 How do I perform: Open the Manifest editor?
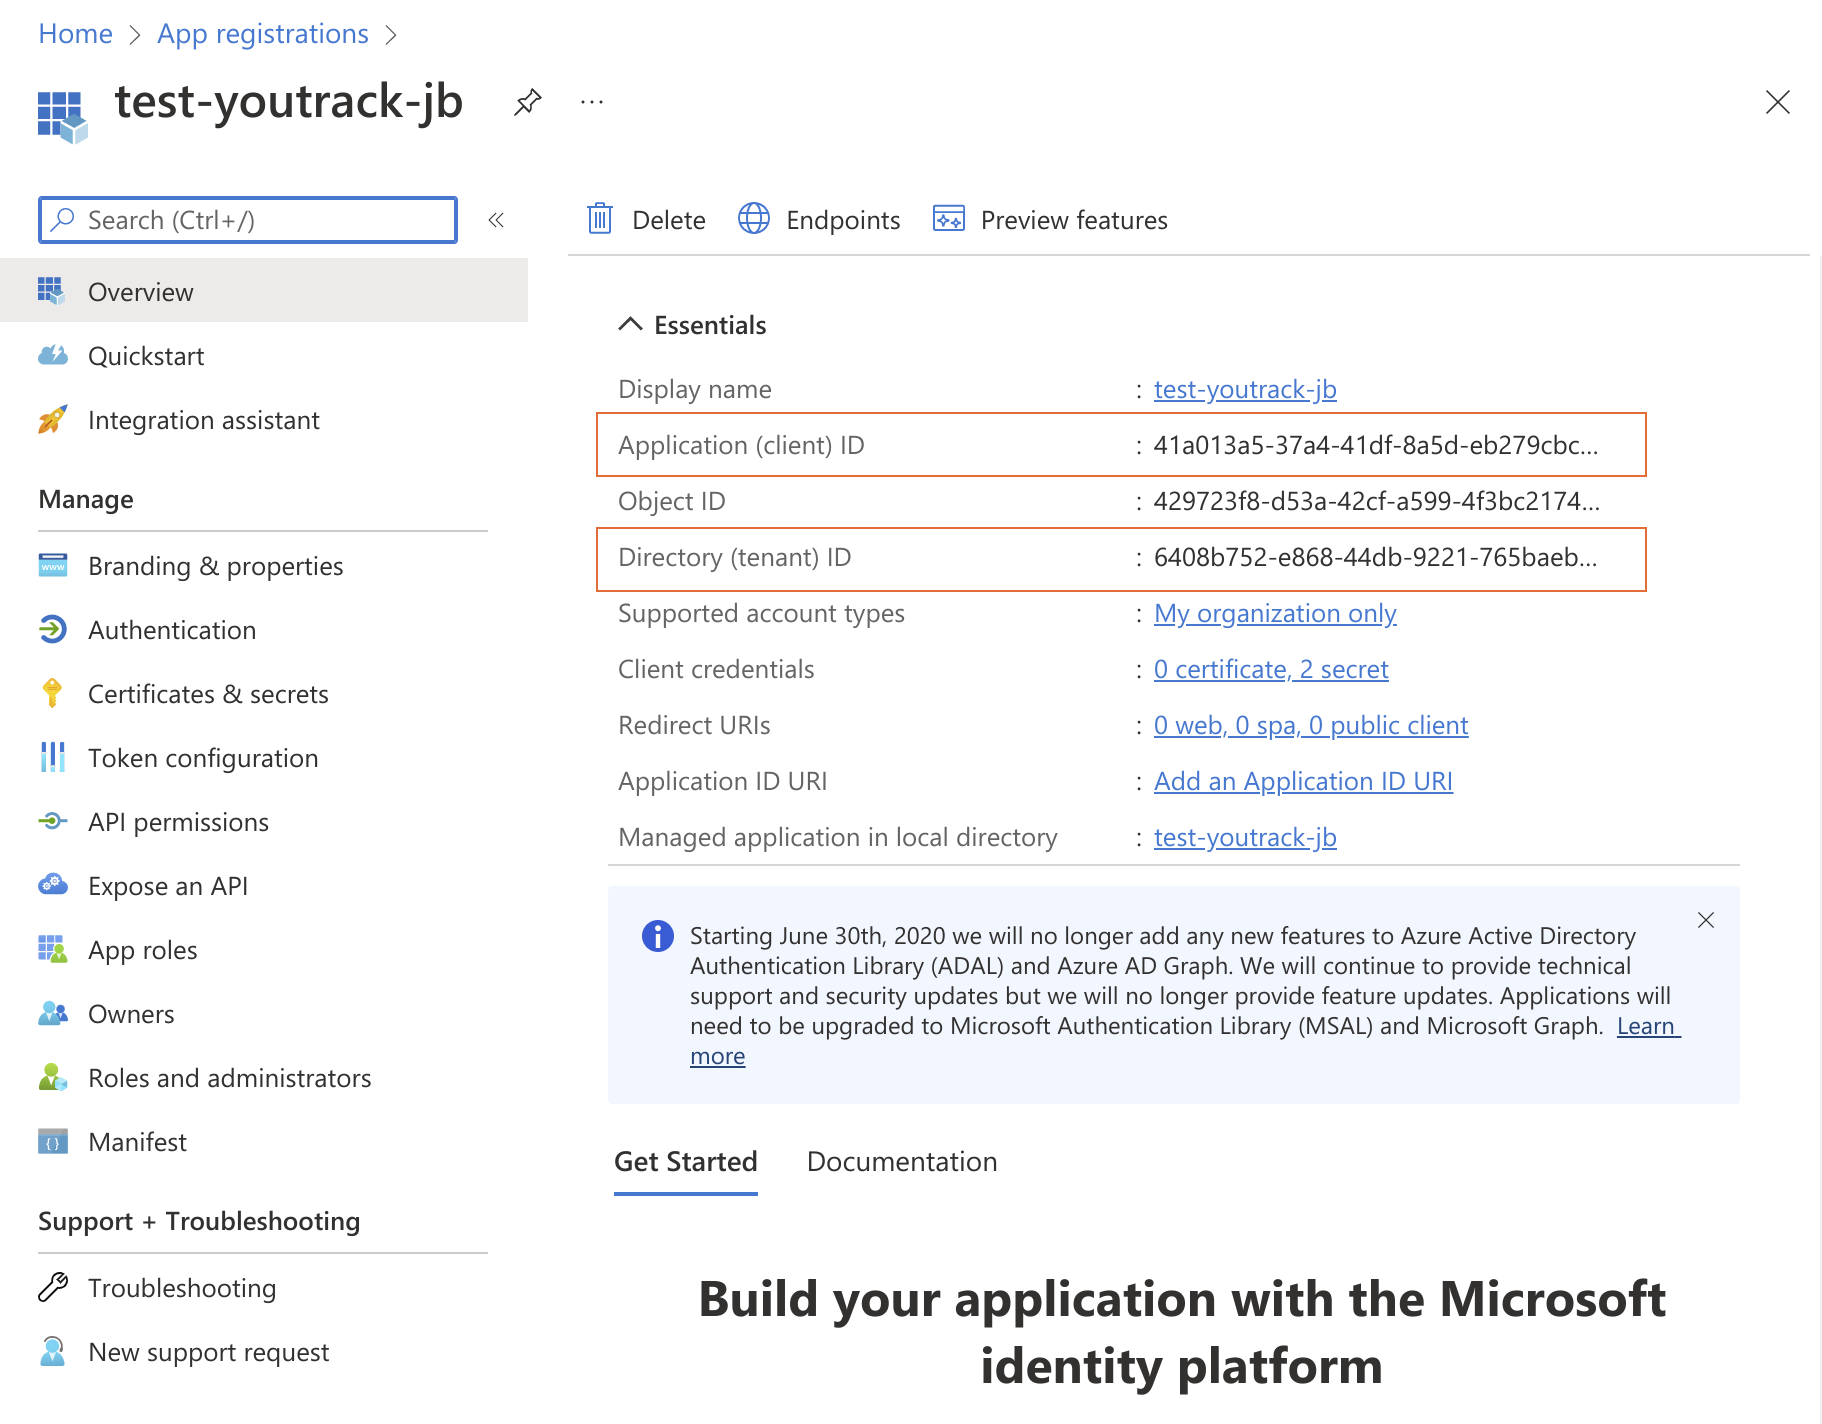coord(137,1141)
